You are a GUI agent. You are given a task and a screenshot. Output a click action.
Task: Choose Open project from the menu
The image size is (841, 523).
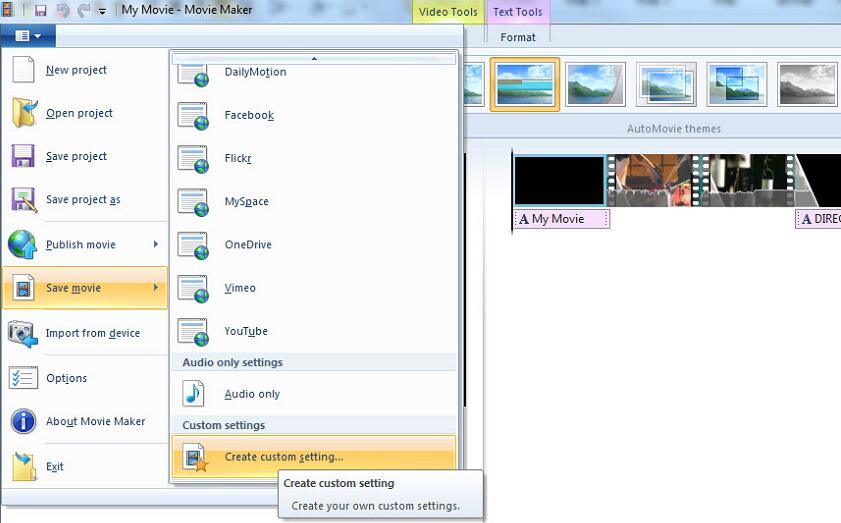[85, 113]
